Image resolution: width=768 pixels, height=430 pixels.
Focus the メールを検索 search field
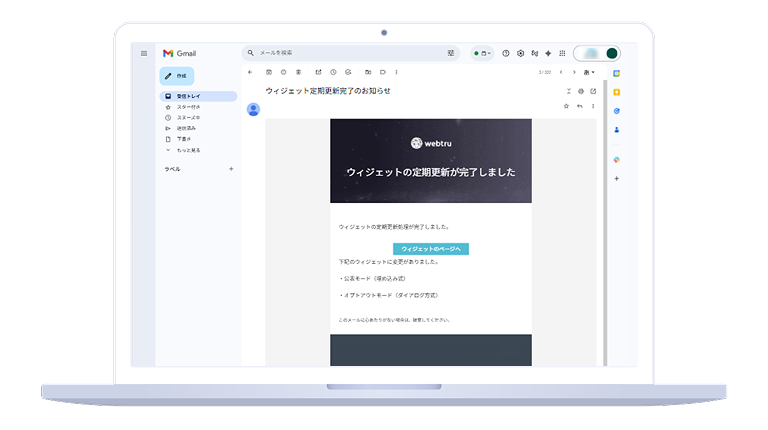coord(350,53)
